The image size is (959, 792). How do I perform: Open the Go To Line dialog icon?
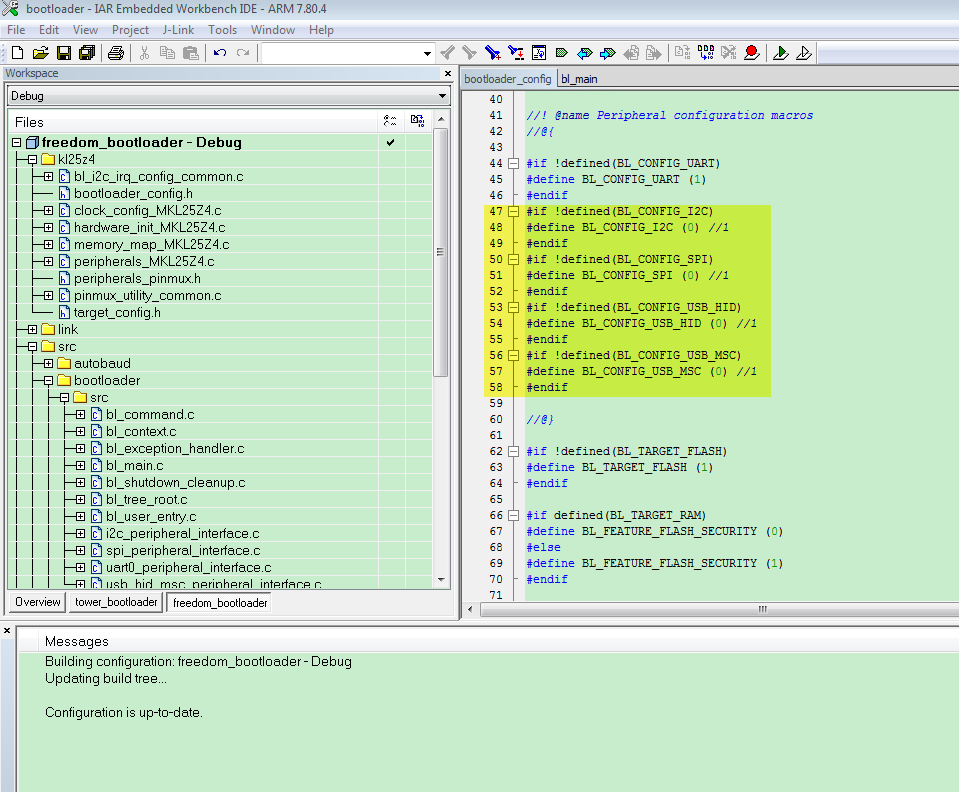click(539, 53)
